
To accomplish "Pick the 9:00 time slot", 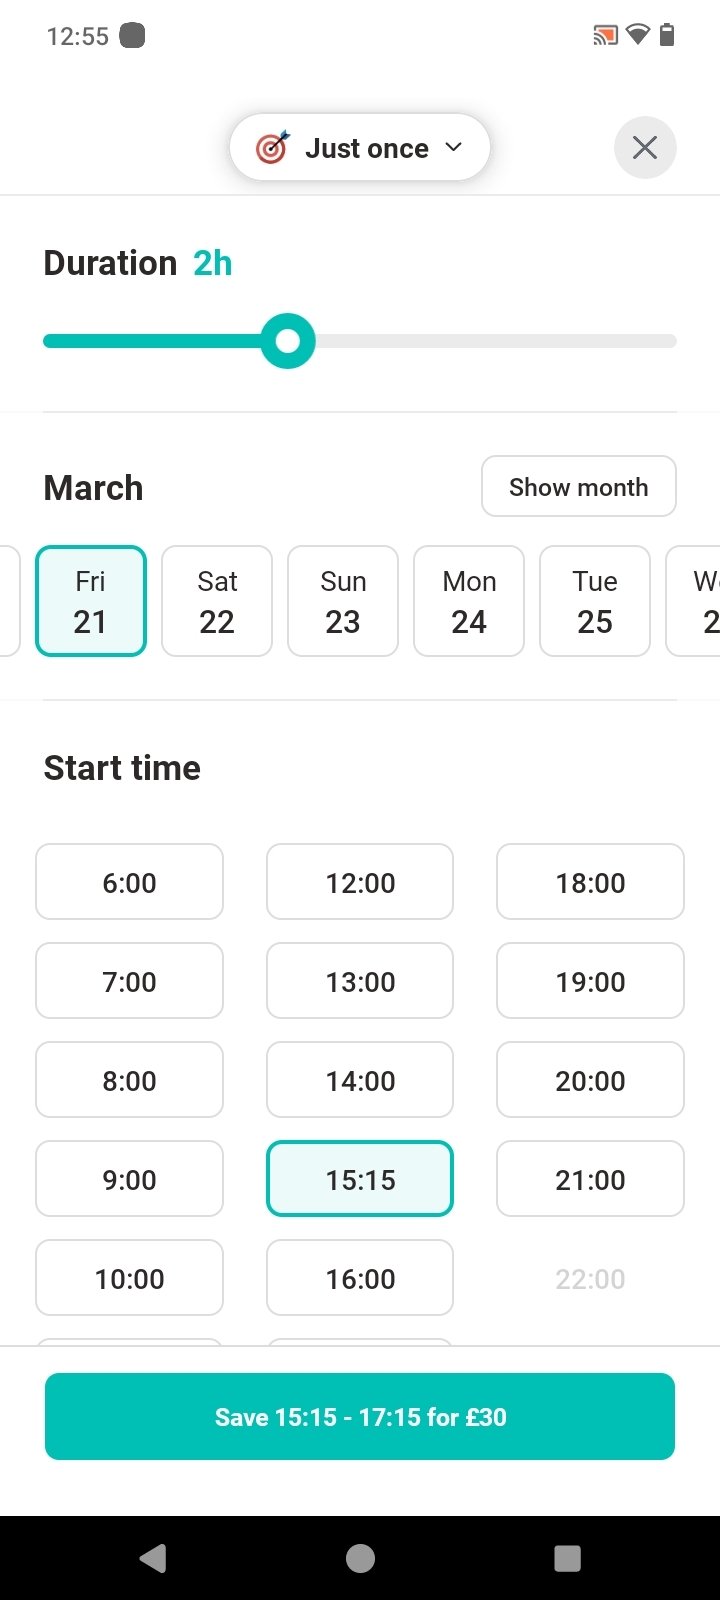I will (129, 1179).
